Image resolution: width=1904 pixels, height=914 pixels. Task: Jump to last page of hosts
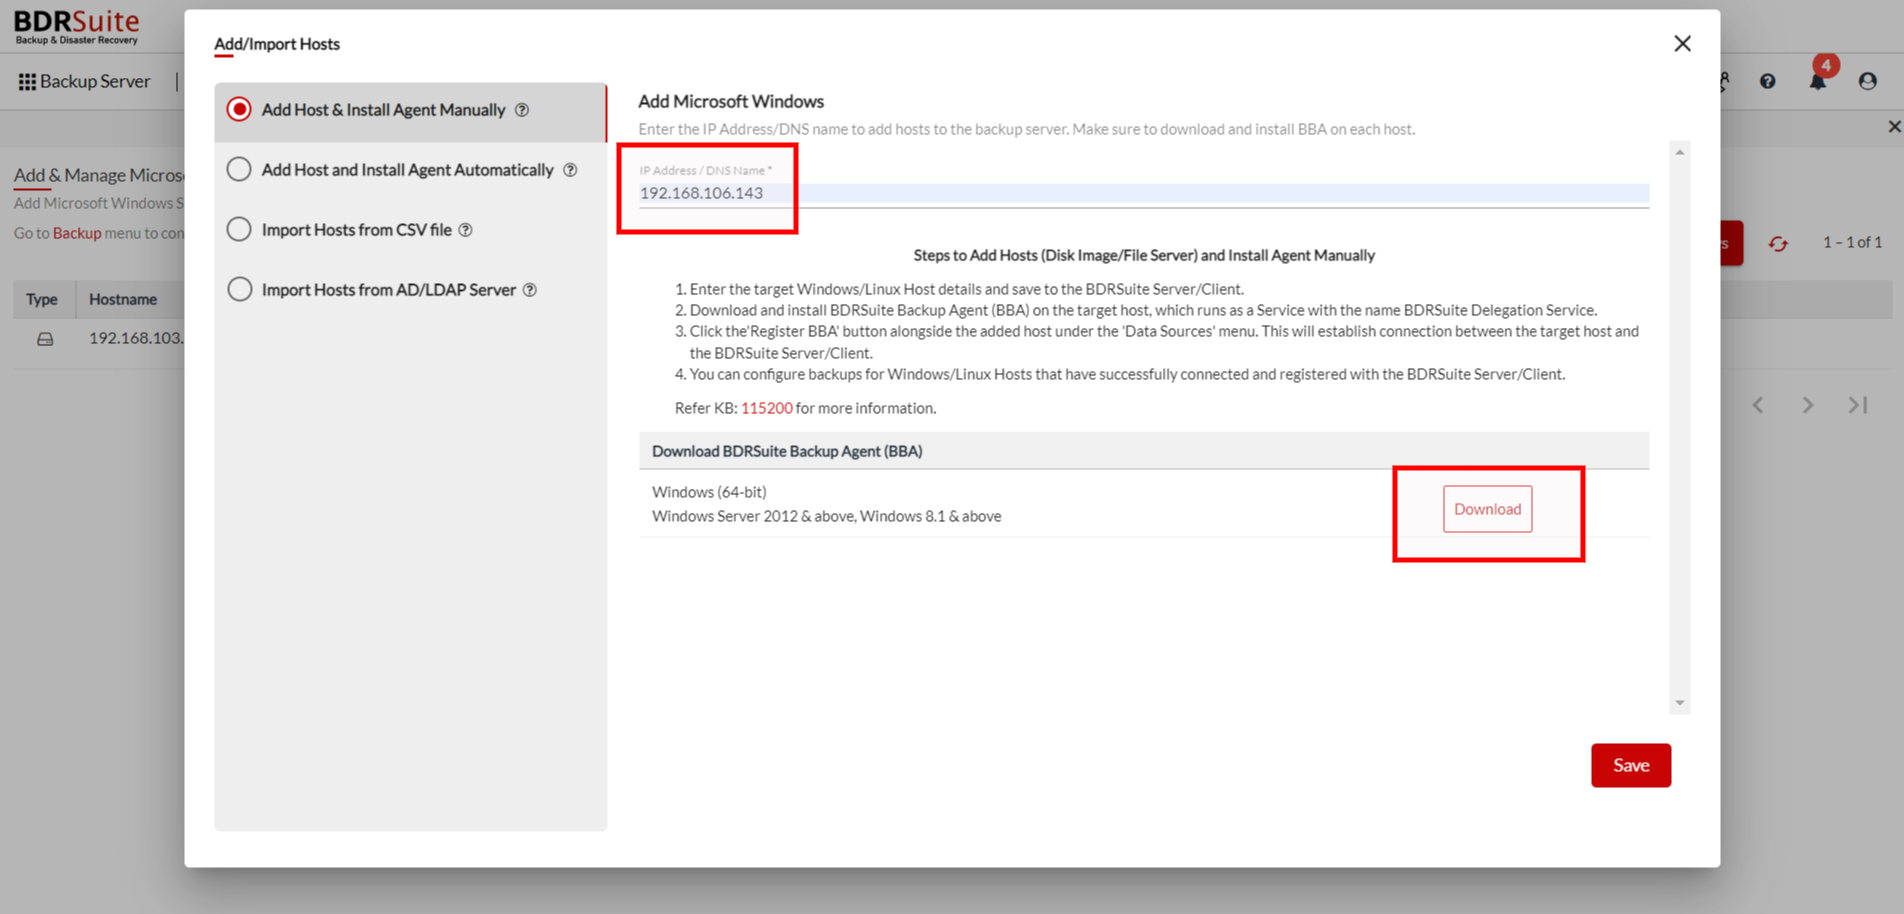click(x=1858, y=405)
